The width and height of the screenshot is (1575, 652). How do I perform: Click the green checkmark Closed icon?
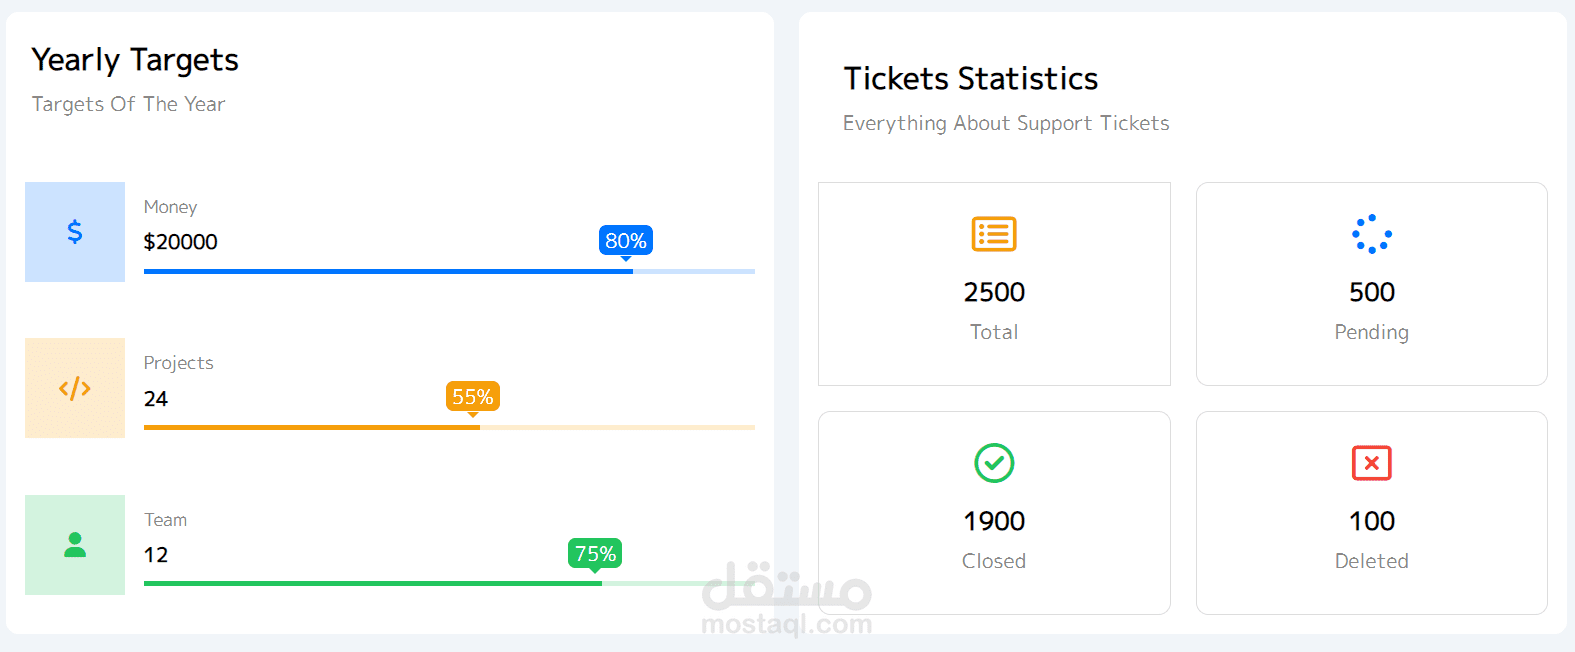pyautogui.click(x=994, y=463)
